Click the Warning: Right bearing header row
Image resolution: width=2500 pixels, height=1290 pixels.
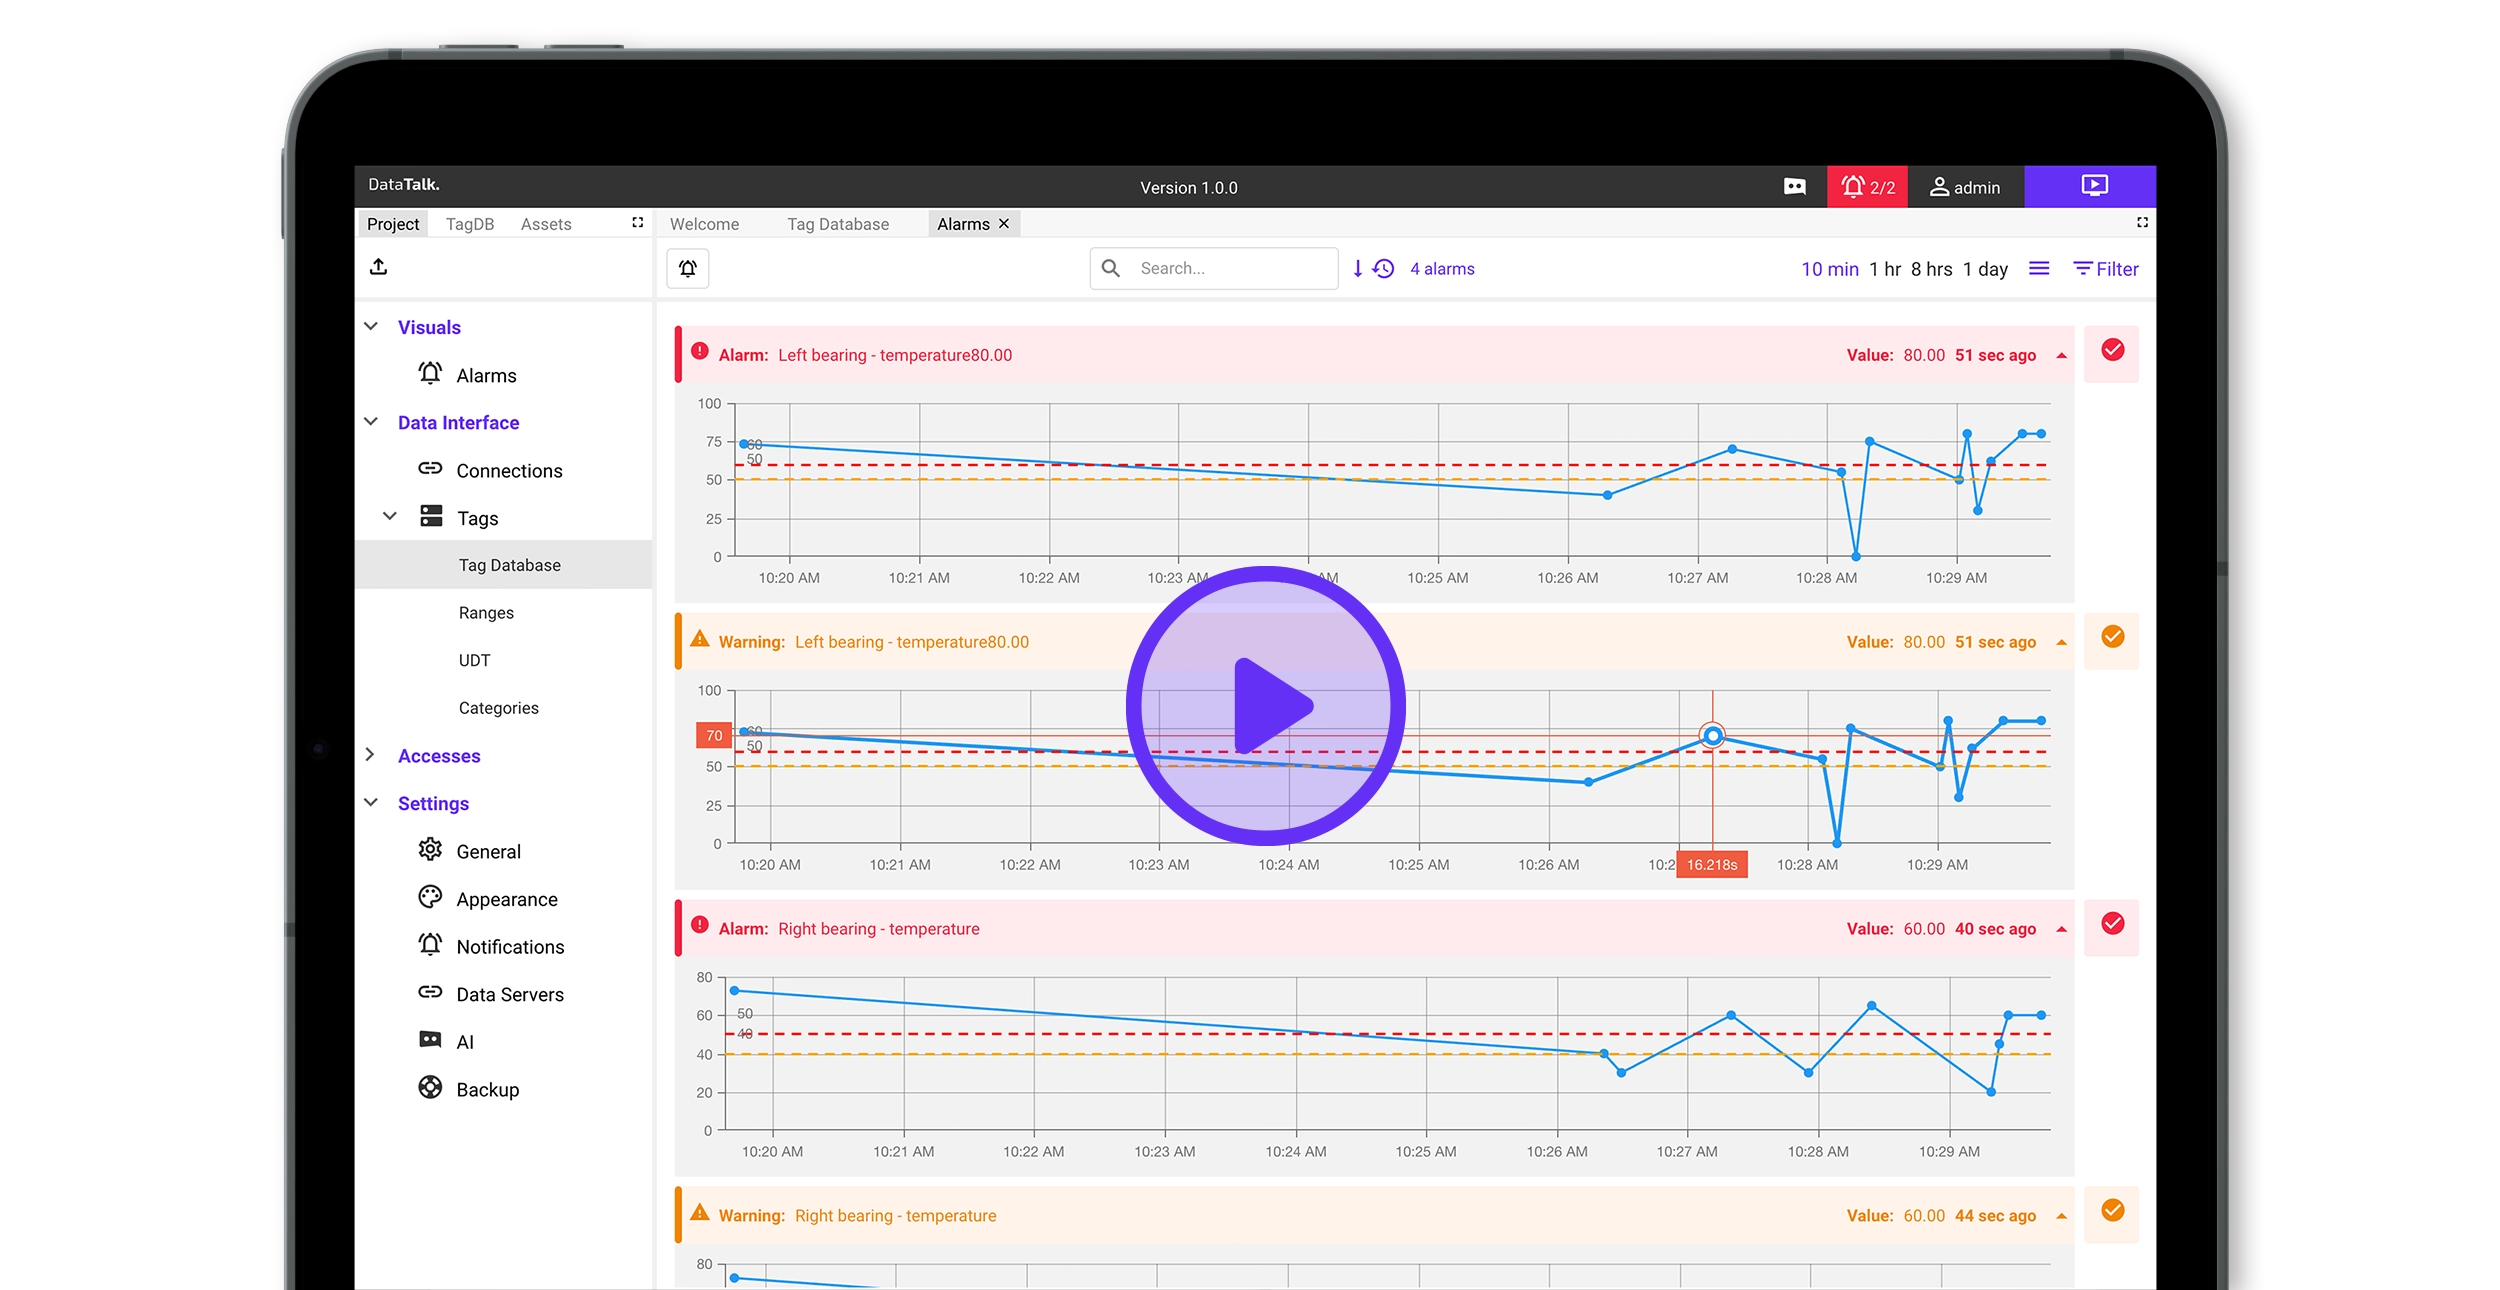(x=1375, y=1216)
